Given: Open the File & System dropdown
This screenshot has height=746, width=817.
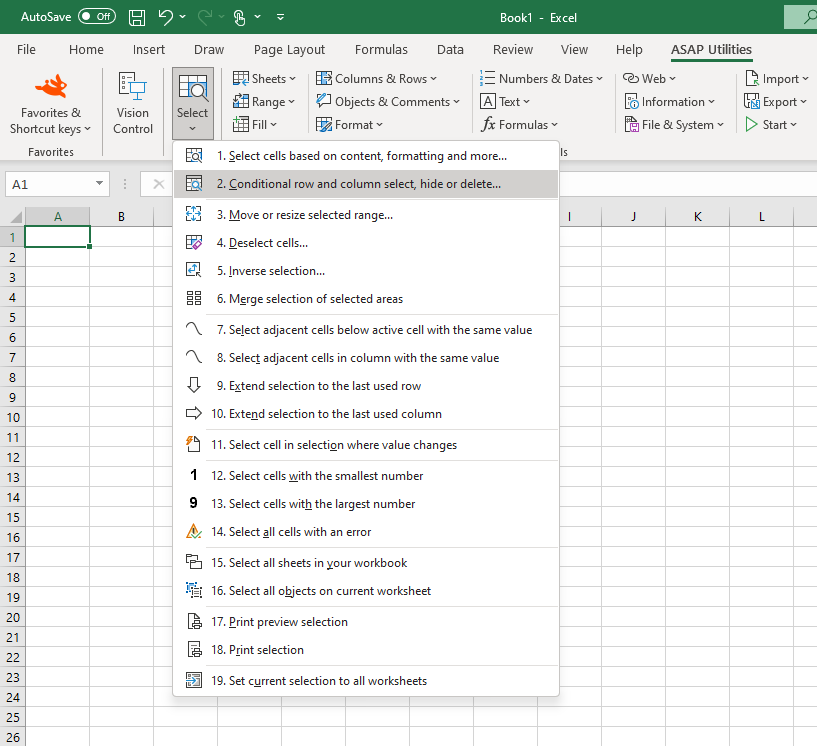Looking at the screenshot, I should coord(674,125).
